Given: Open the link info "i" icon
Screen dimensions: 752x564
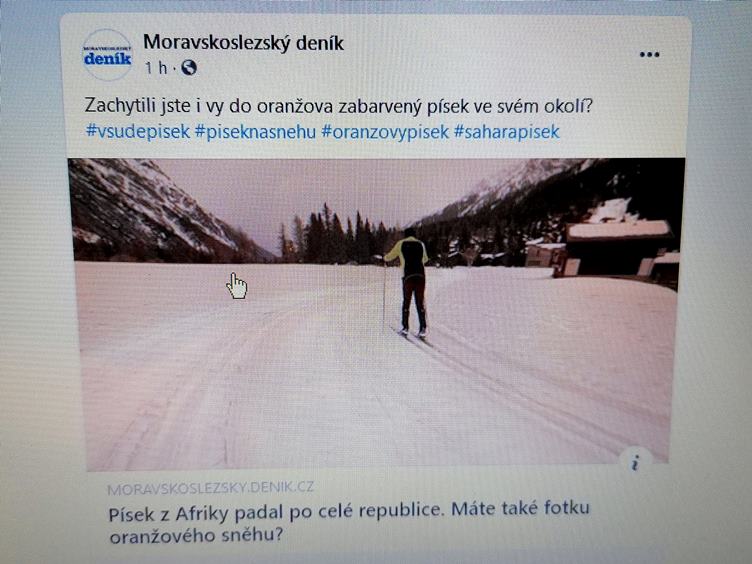Looking at the screenshot, I should tap(635, 463).
